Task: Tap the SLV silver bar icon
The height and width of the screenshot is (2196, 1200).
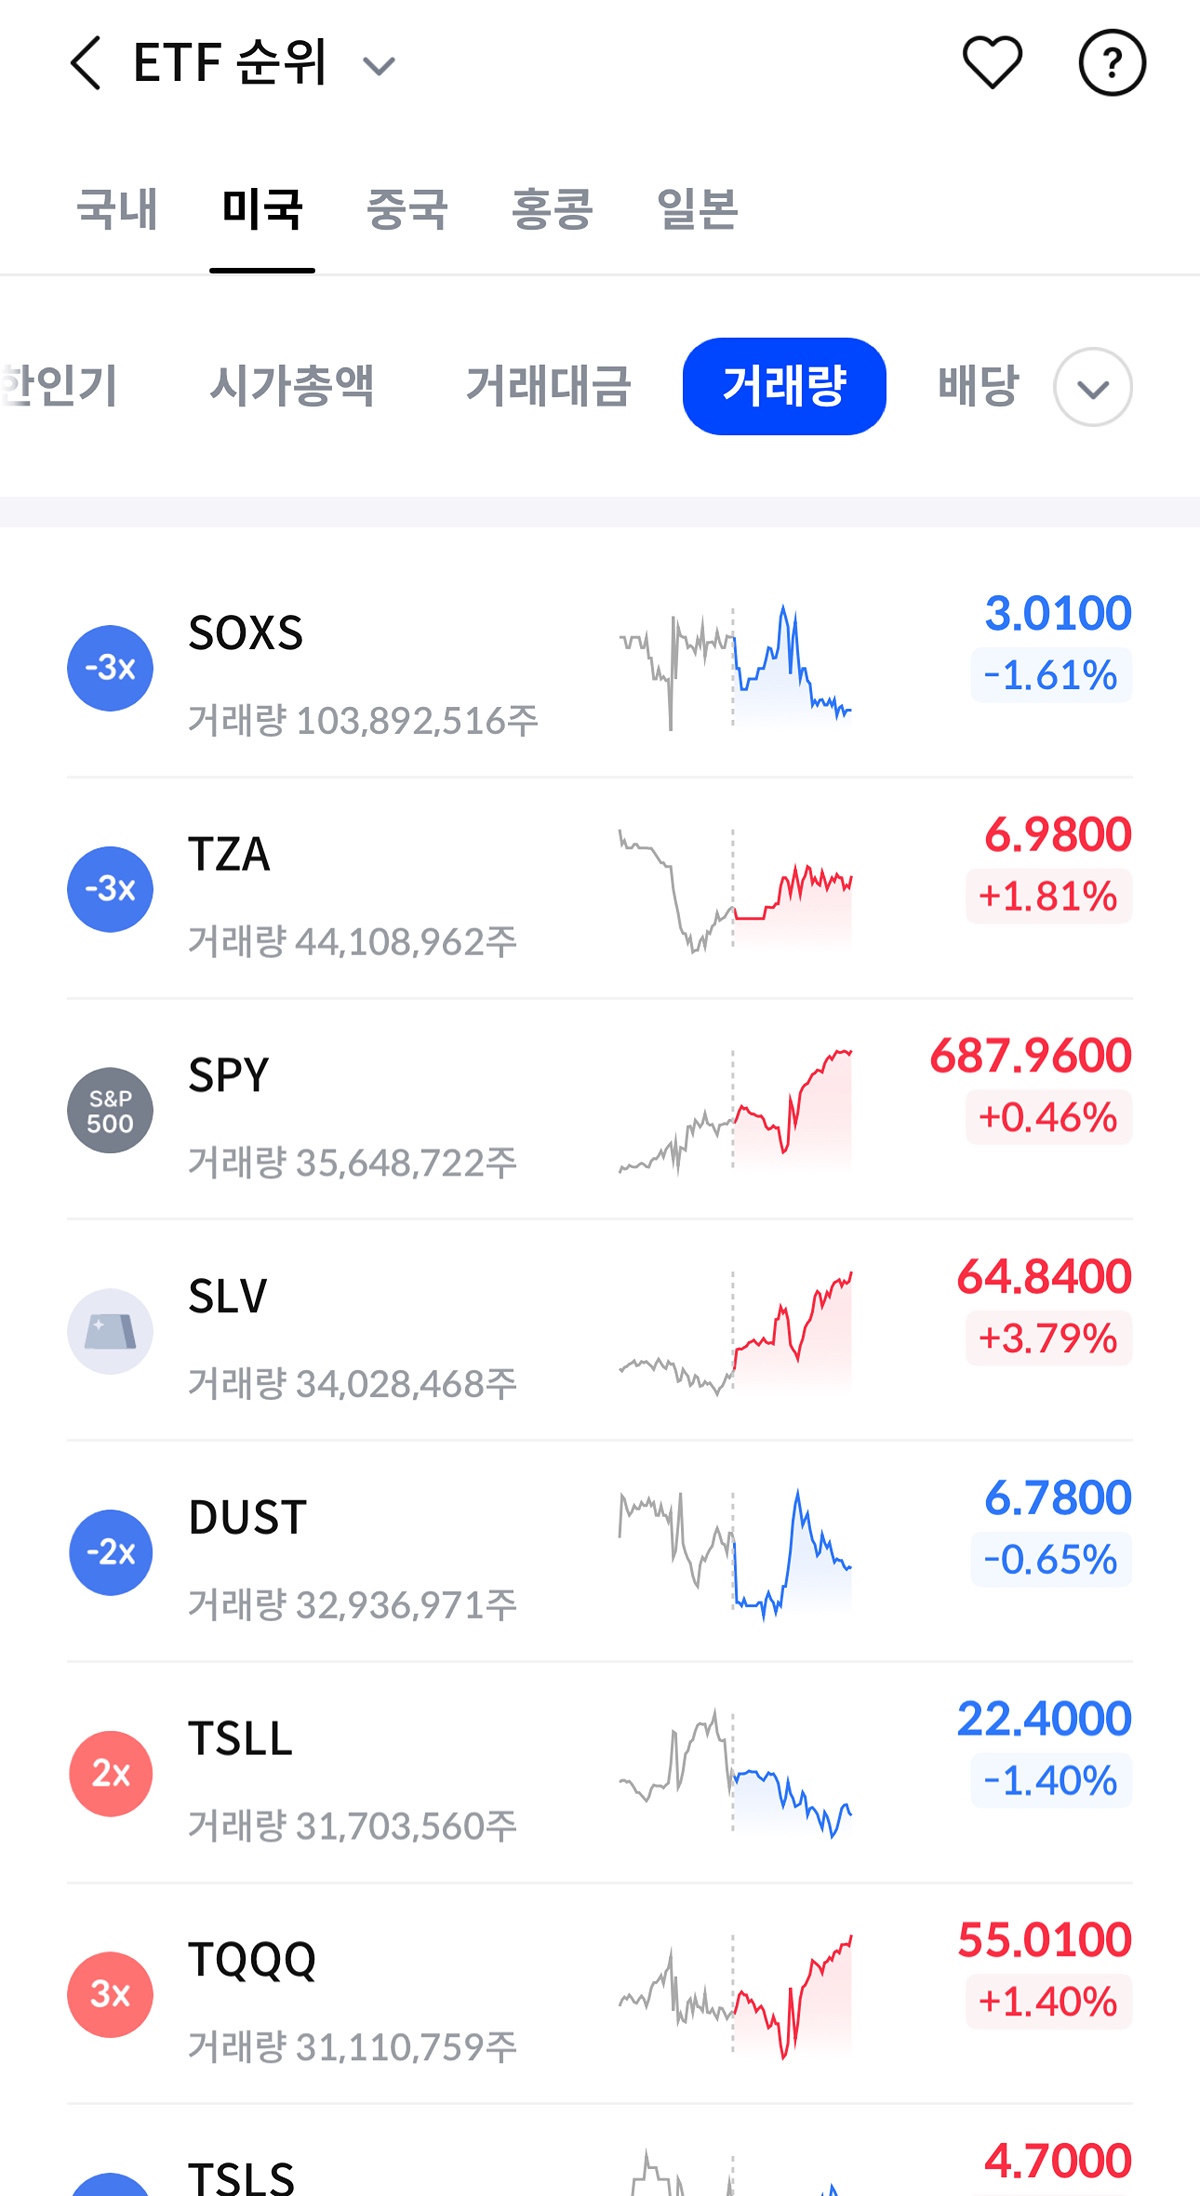Action: 110,1331
